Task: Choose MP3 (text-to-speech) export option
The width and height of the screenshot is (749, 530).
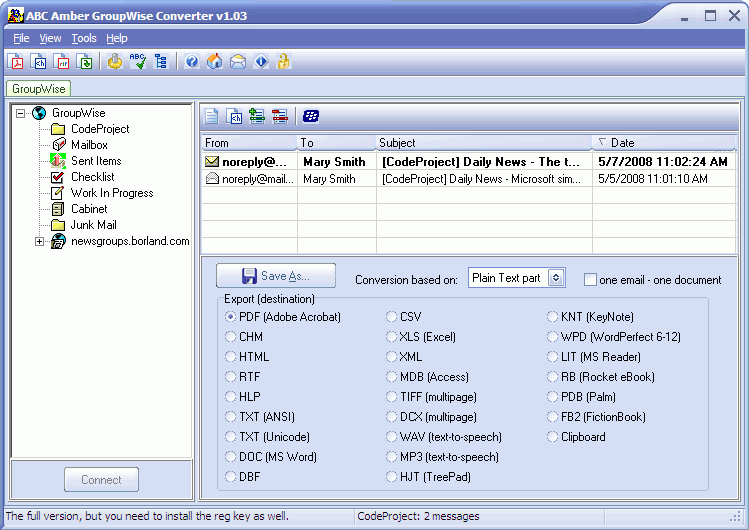Action: 392,457
